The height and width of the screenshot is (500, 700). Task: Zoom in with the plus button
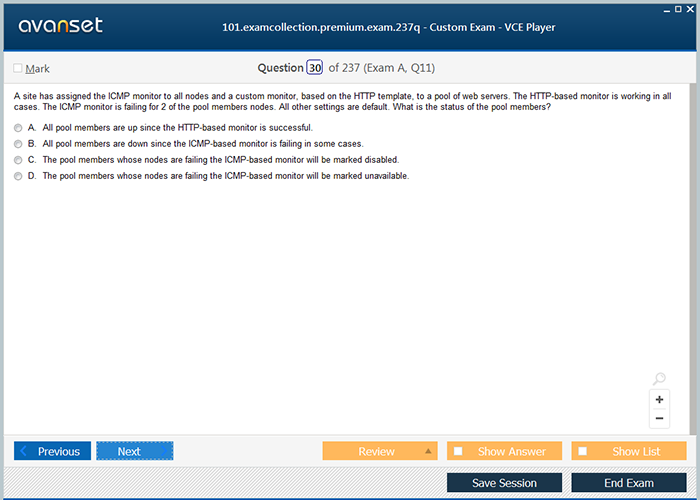point(659,400)
